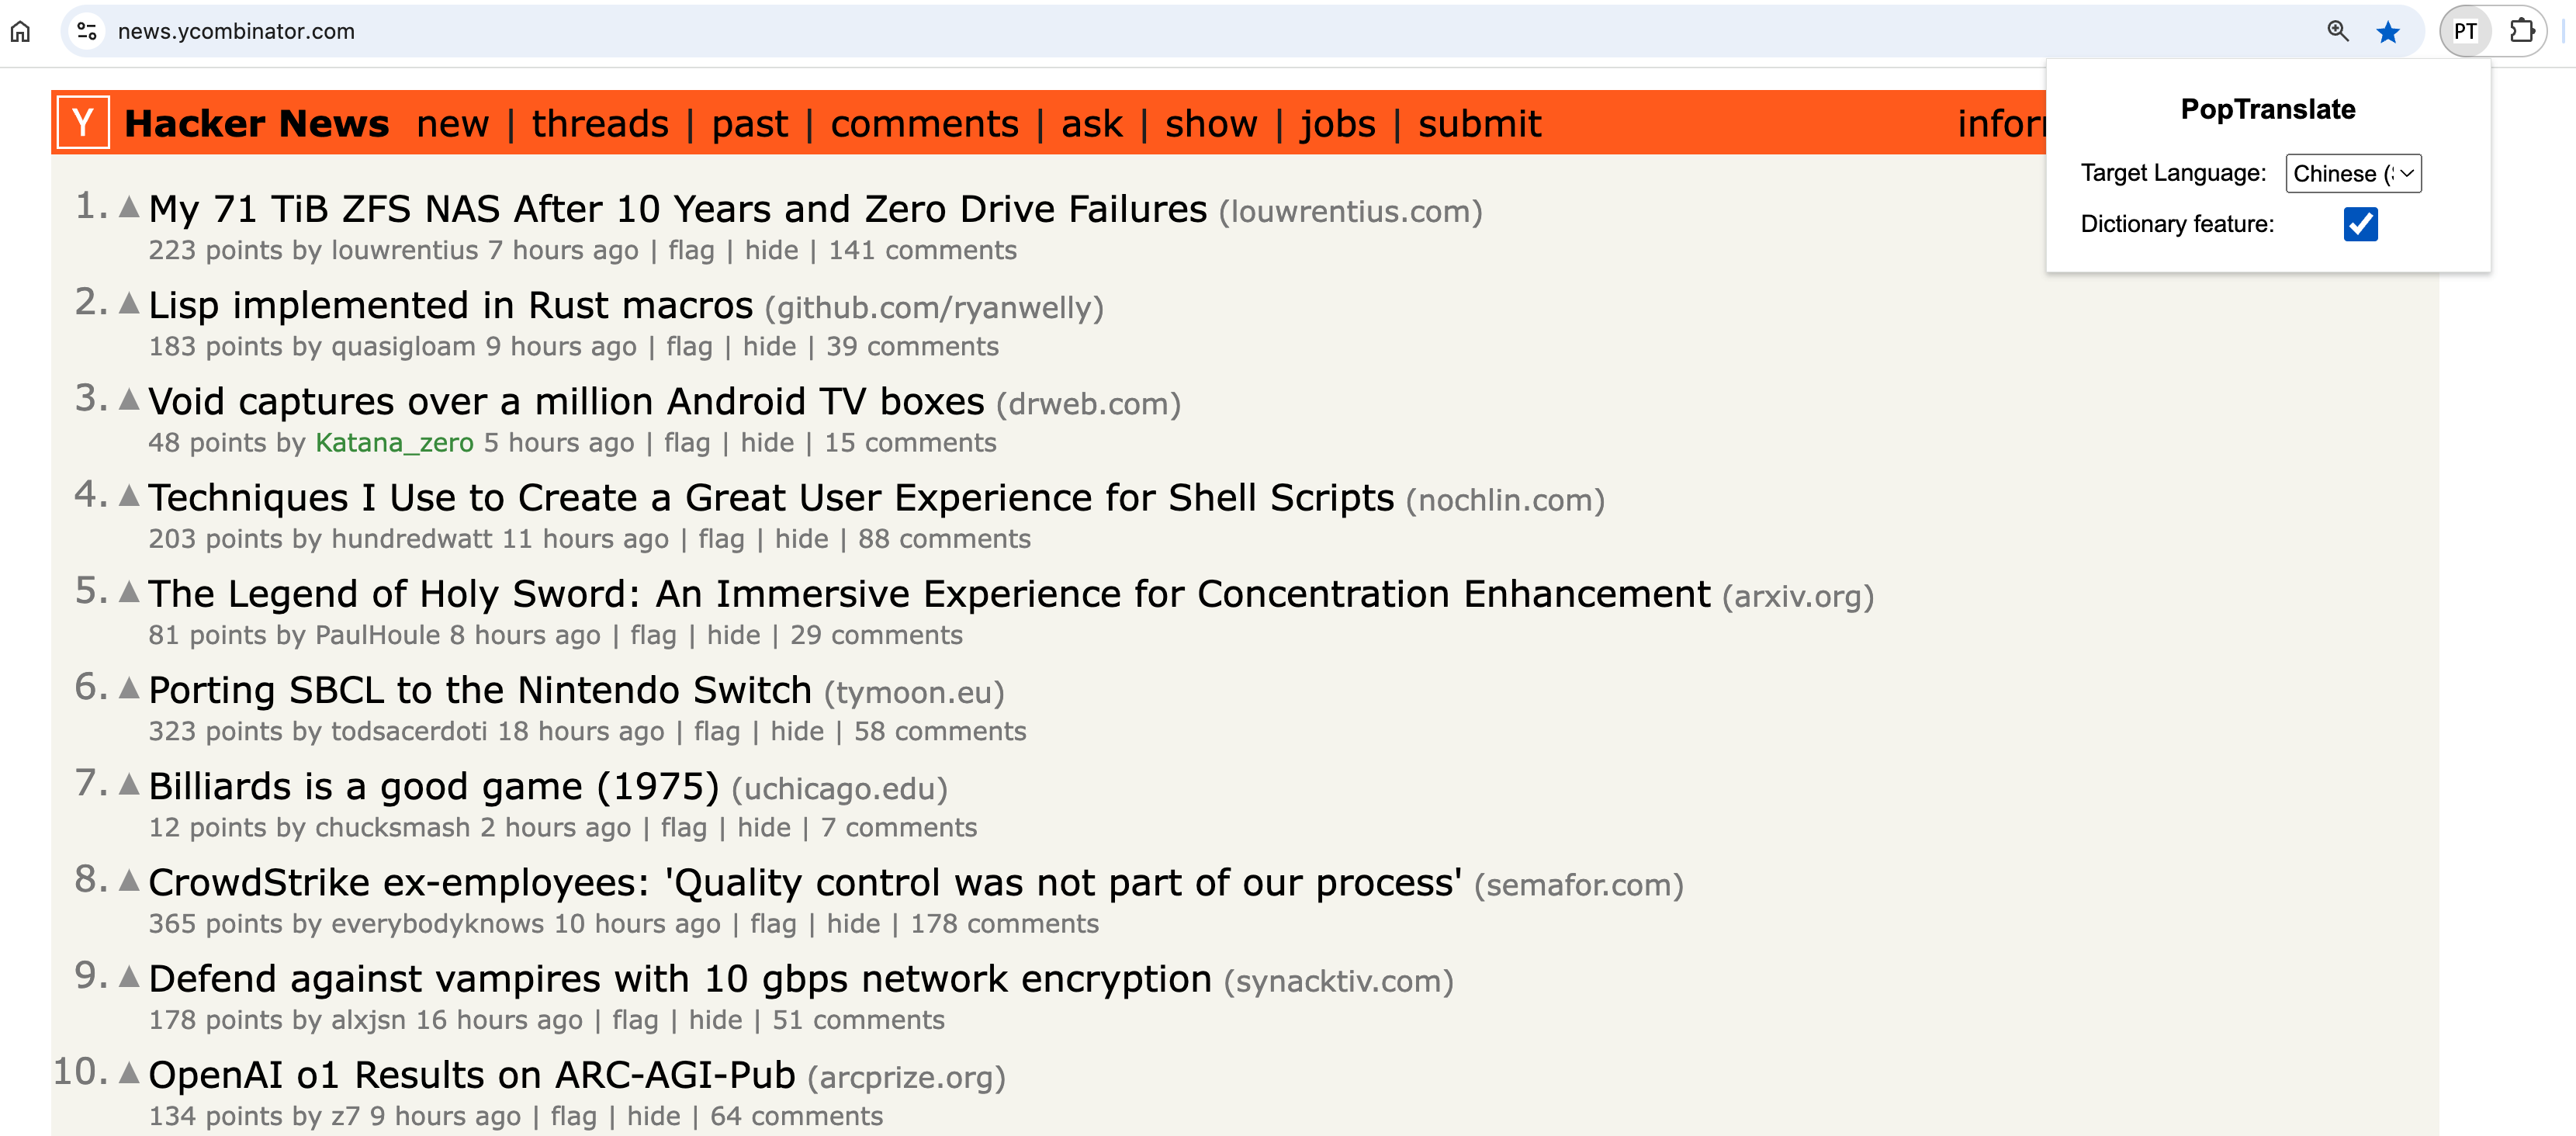Click the browser home icon
Image resolution: width=2576 pixels, height=1136 pixels.
pos(20,32)
